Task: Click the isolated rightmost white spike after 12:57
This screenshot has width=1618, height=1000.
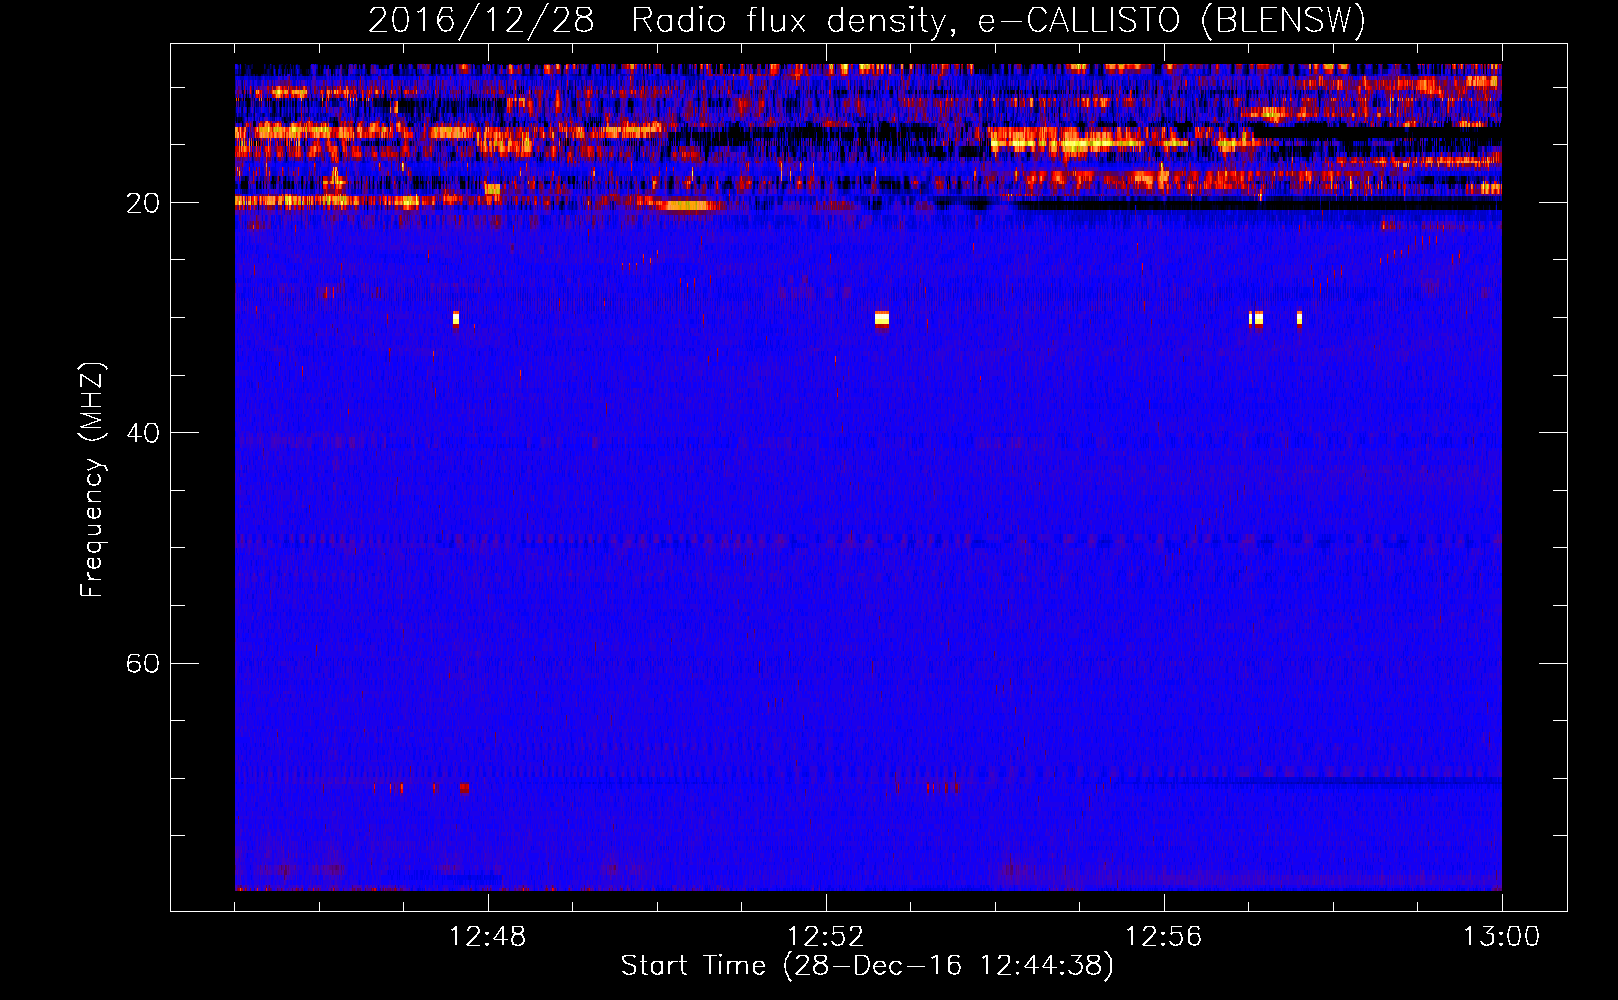Action: 1299,319
